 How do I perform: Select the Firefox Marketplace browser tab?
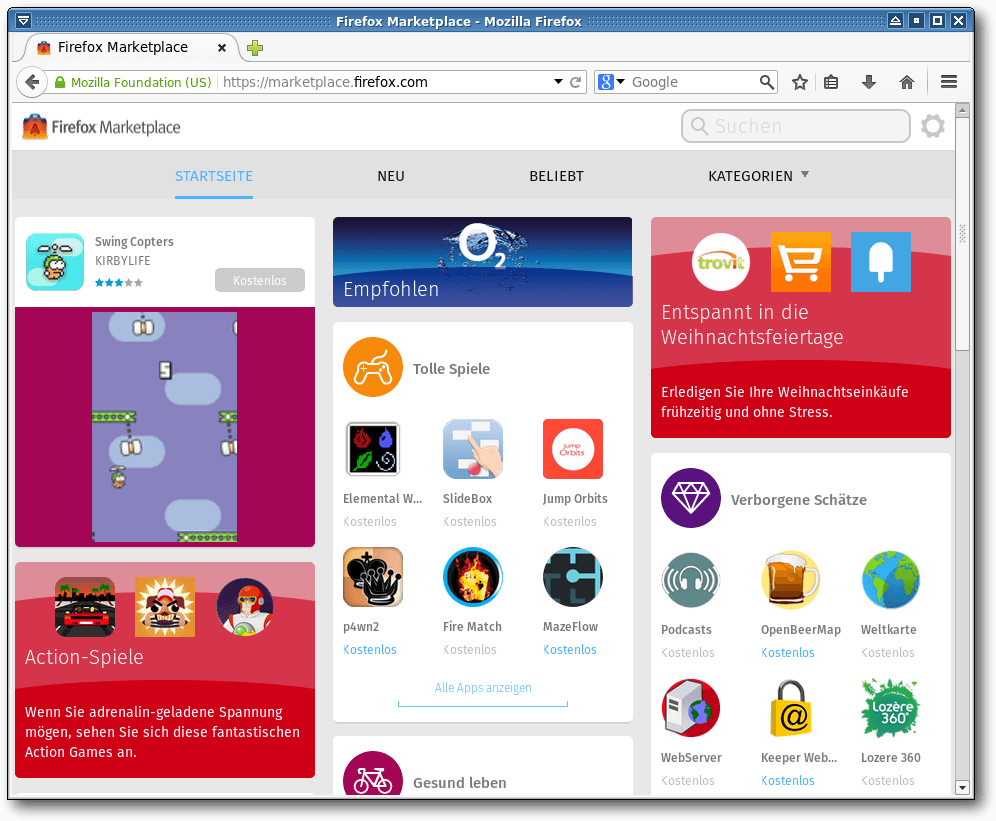(x=131, y=48)
